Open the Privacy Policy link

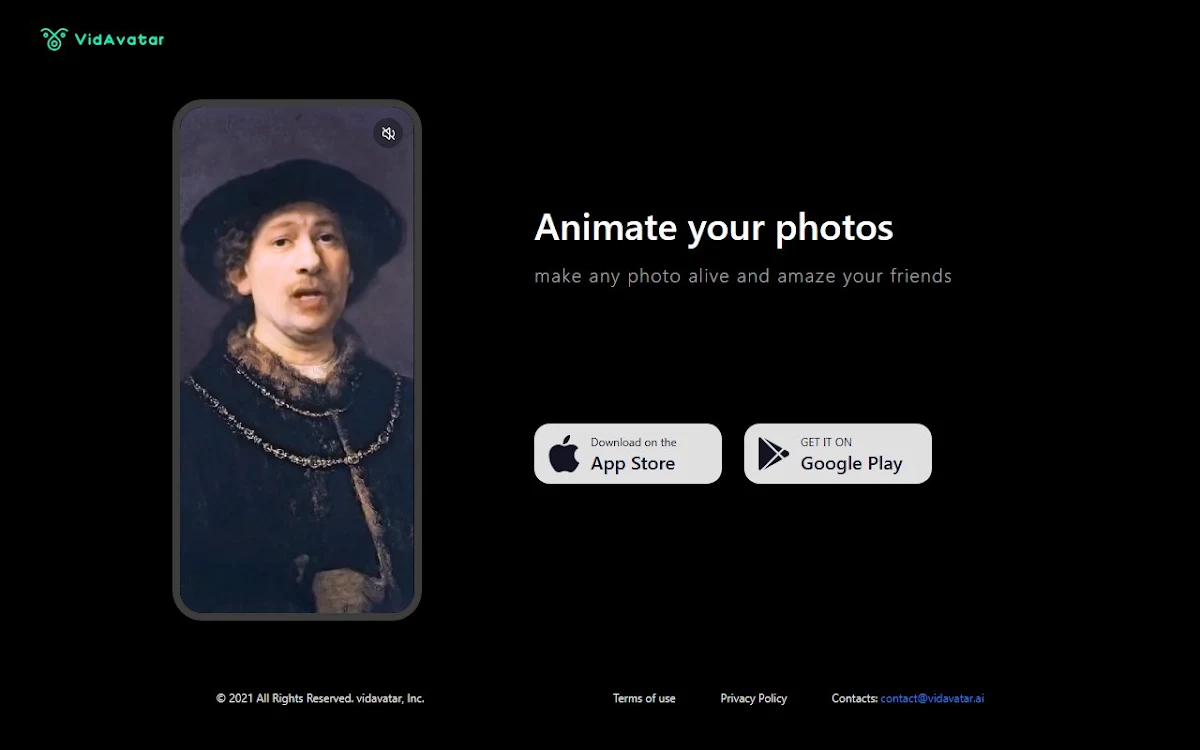pyautogui.click(x=754, y=698)
